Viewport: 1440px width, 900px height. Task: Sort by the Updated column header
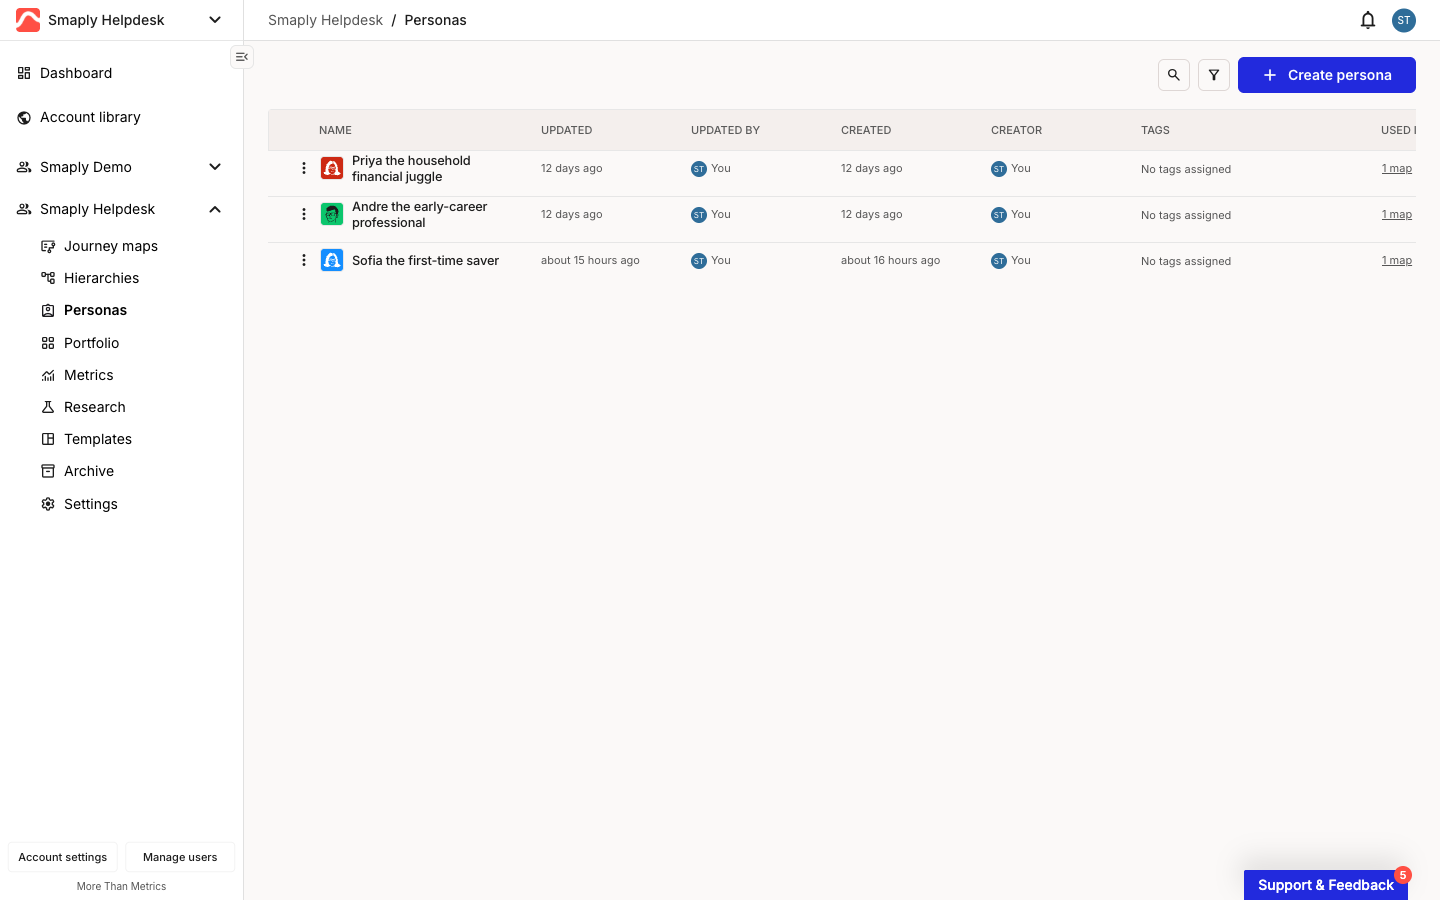(x=566, y=130)
